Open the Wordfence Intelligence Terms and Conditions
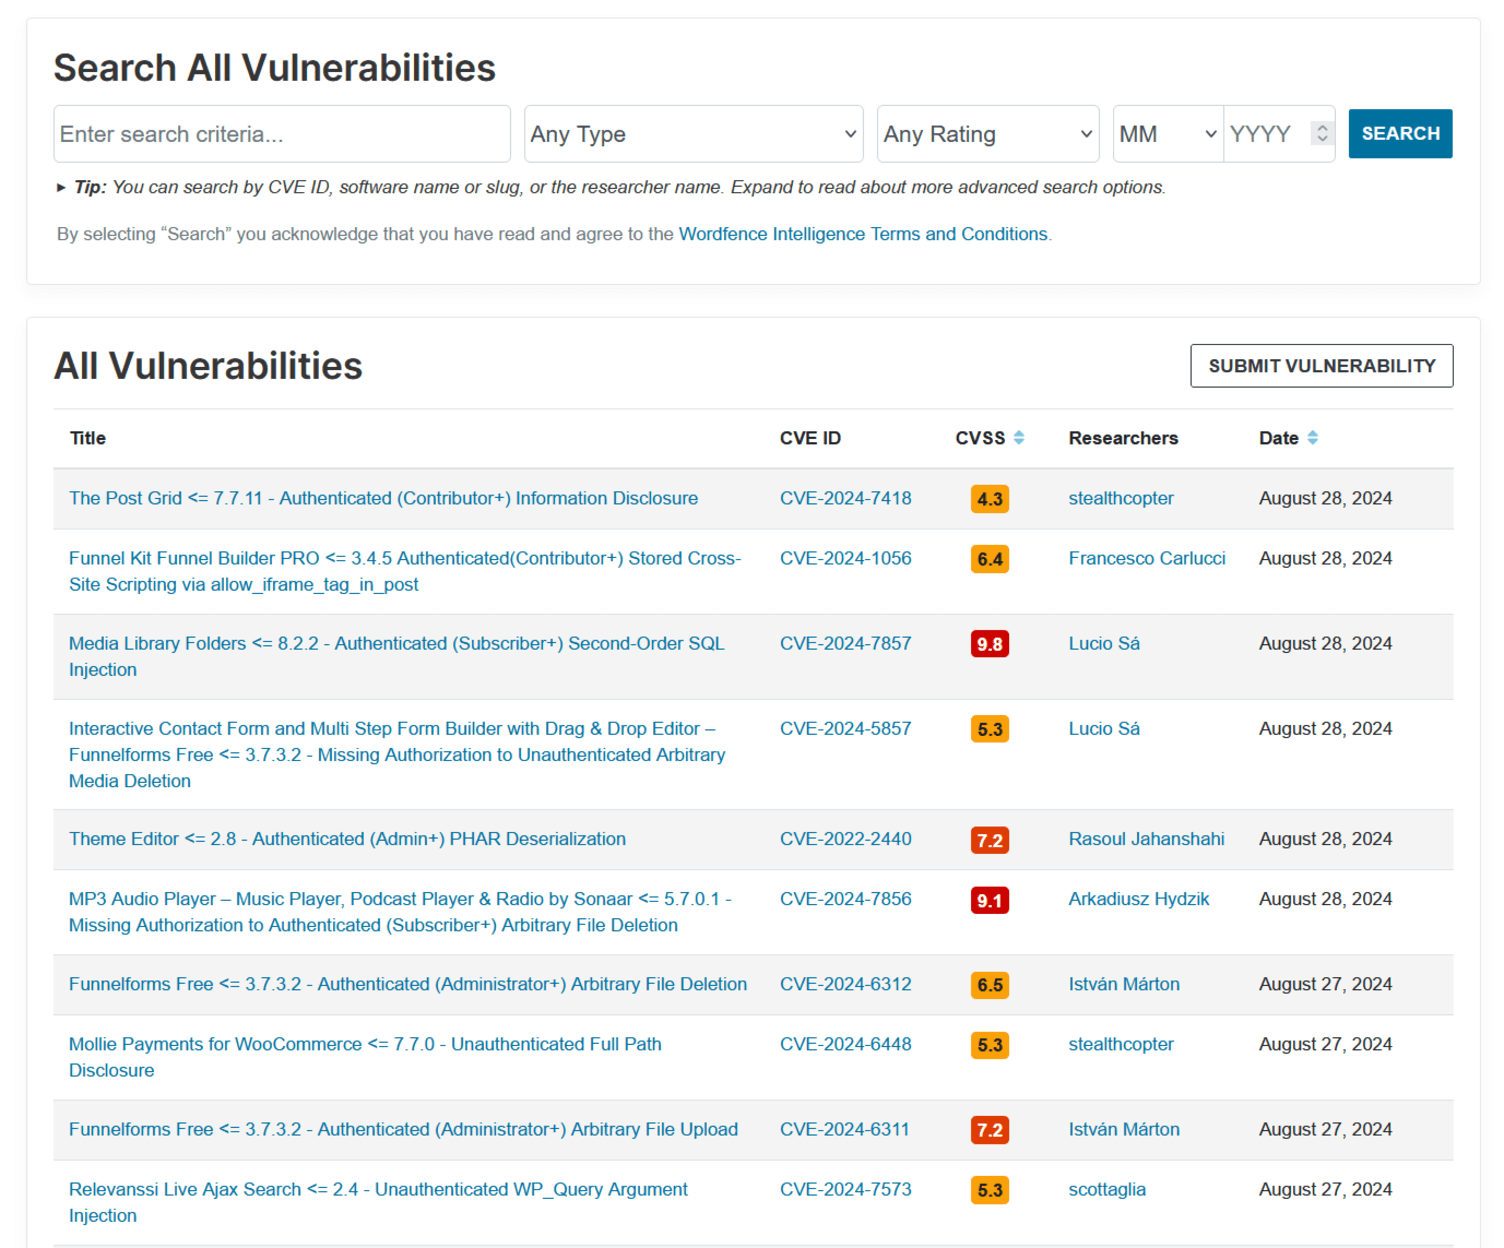The image size is (1504, 1248). tap(862, 233)
